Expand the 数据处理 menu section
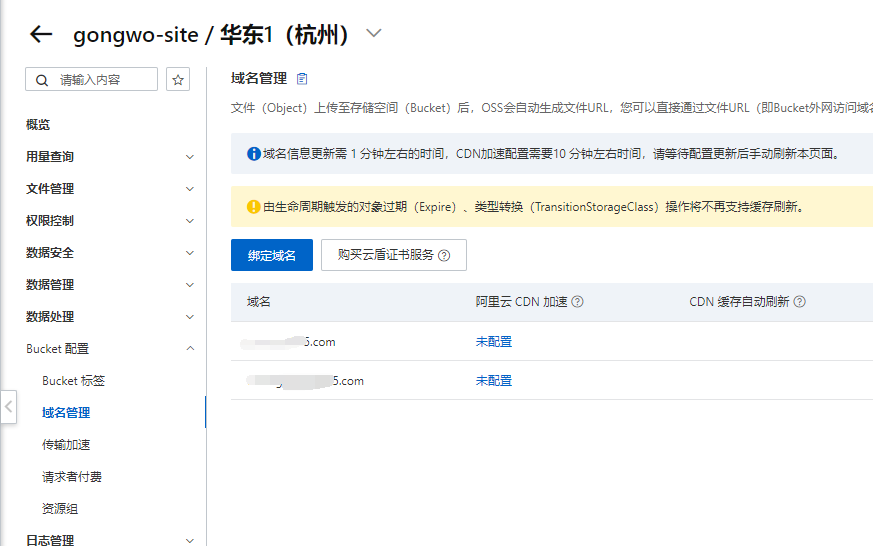The image size is (873, 546). (x=110, y=317)
